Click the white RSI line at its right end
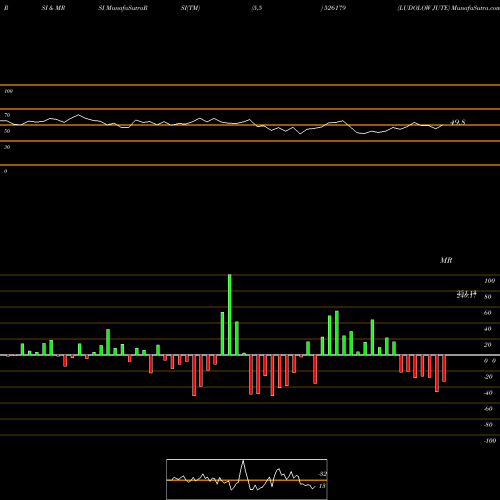The height and width of the screenshot is (500, 500). 442,125
